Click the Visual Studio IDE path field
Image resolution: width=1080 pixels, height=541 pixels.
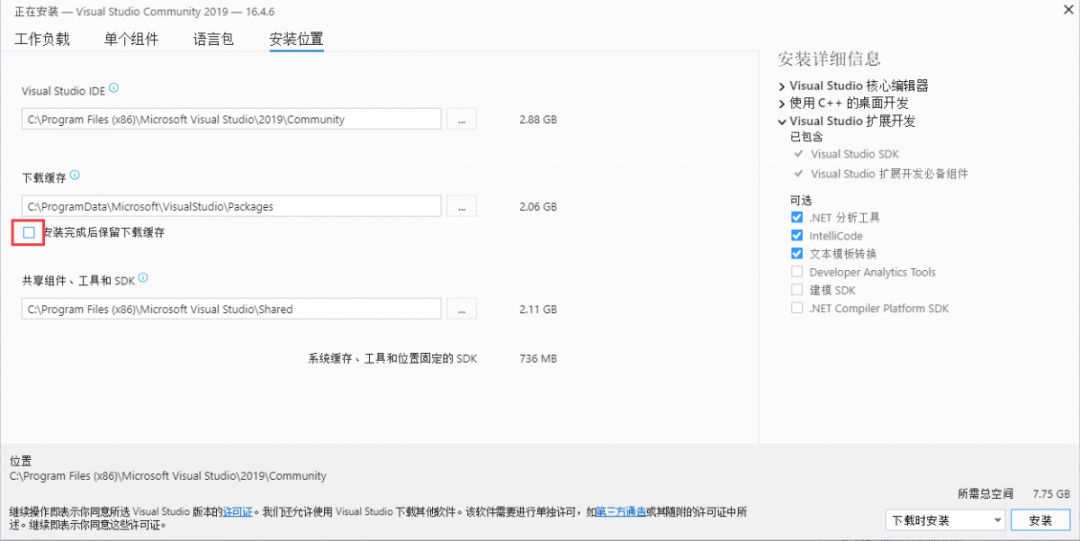(231, 119)
